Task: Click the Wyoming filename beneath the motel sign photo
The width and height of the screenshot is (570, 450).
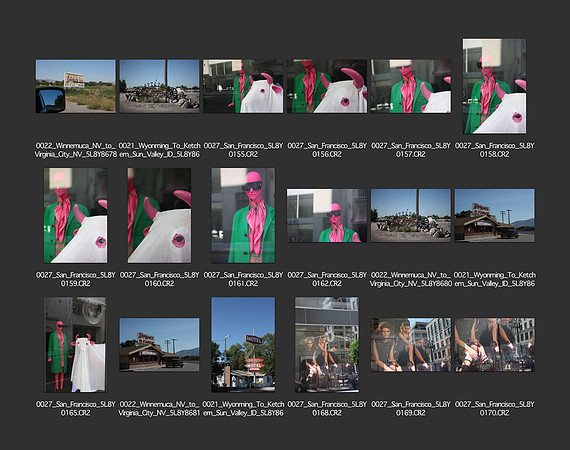Action: (243, 408)
